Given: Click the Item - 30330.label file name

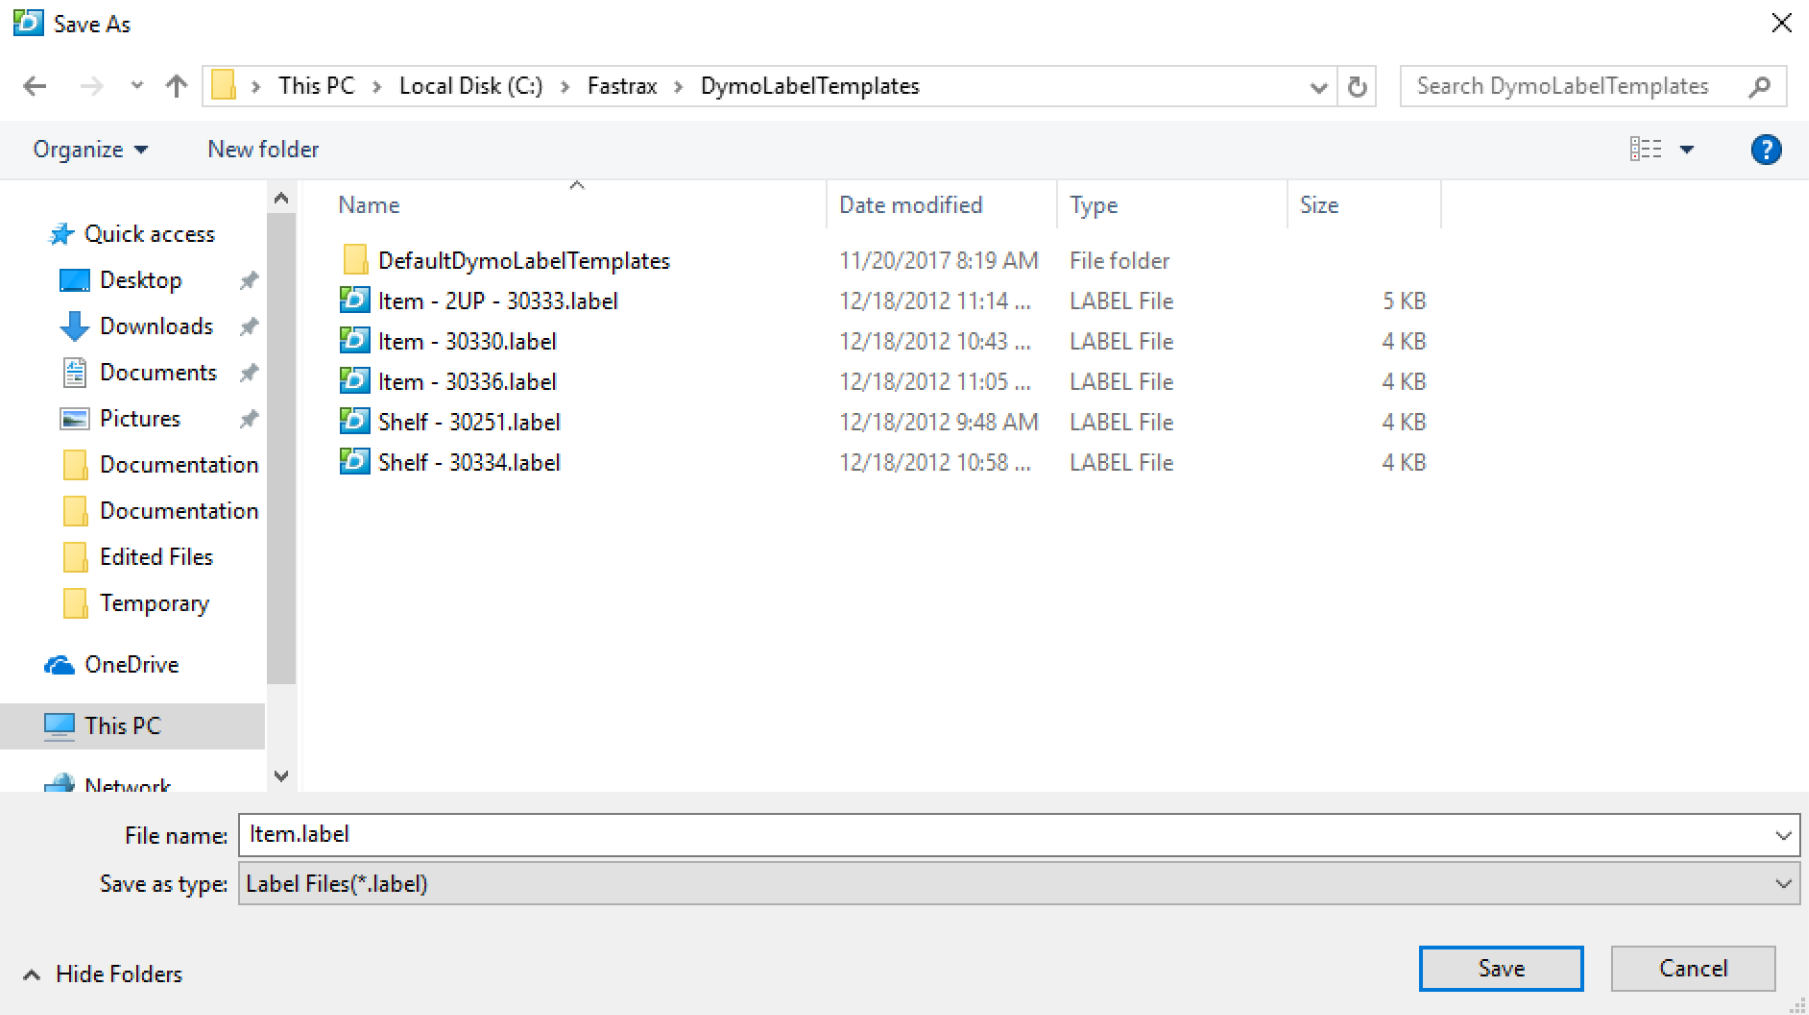Looking at the screenshot, I should pyautogui.click(x=467, y=341).
